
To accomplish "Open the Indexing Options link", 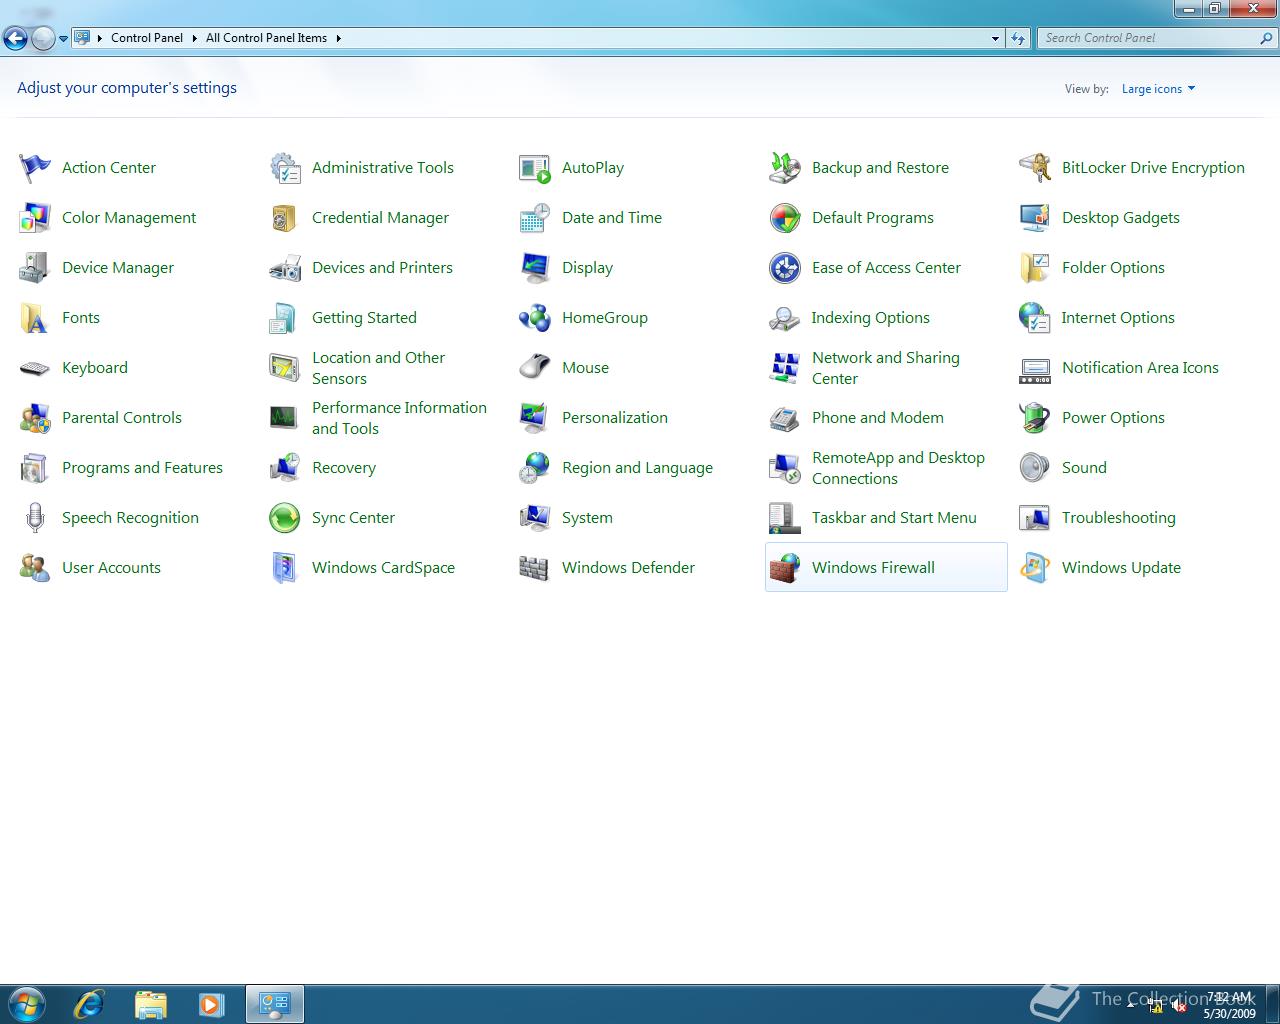I will pyautogui.click(x=870, y=318).
